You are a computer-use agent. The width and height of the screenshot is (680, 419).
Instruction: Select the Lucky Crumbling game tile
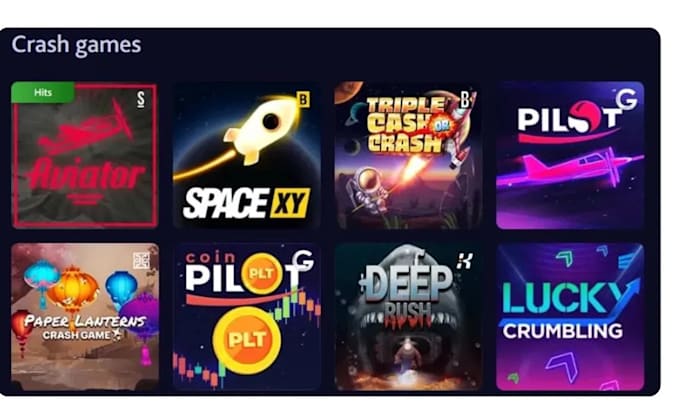click(x=570, y=317)
